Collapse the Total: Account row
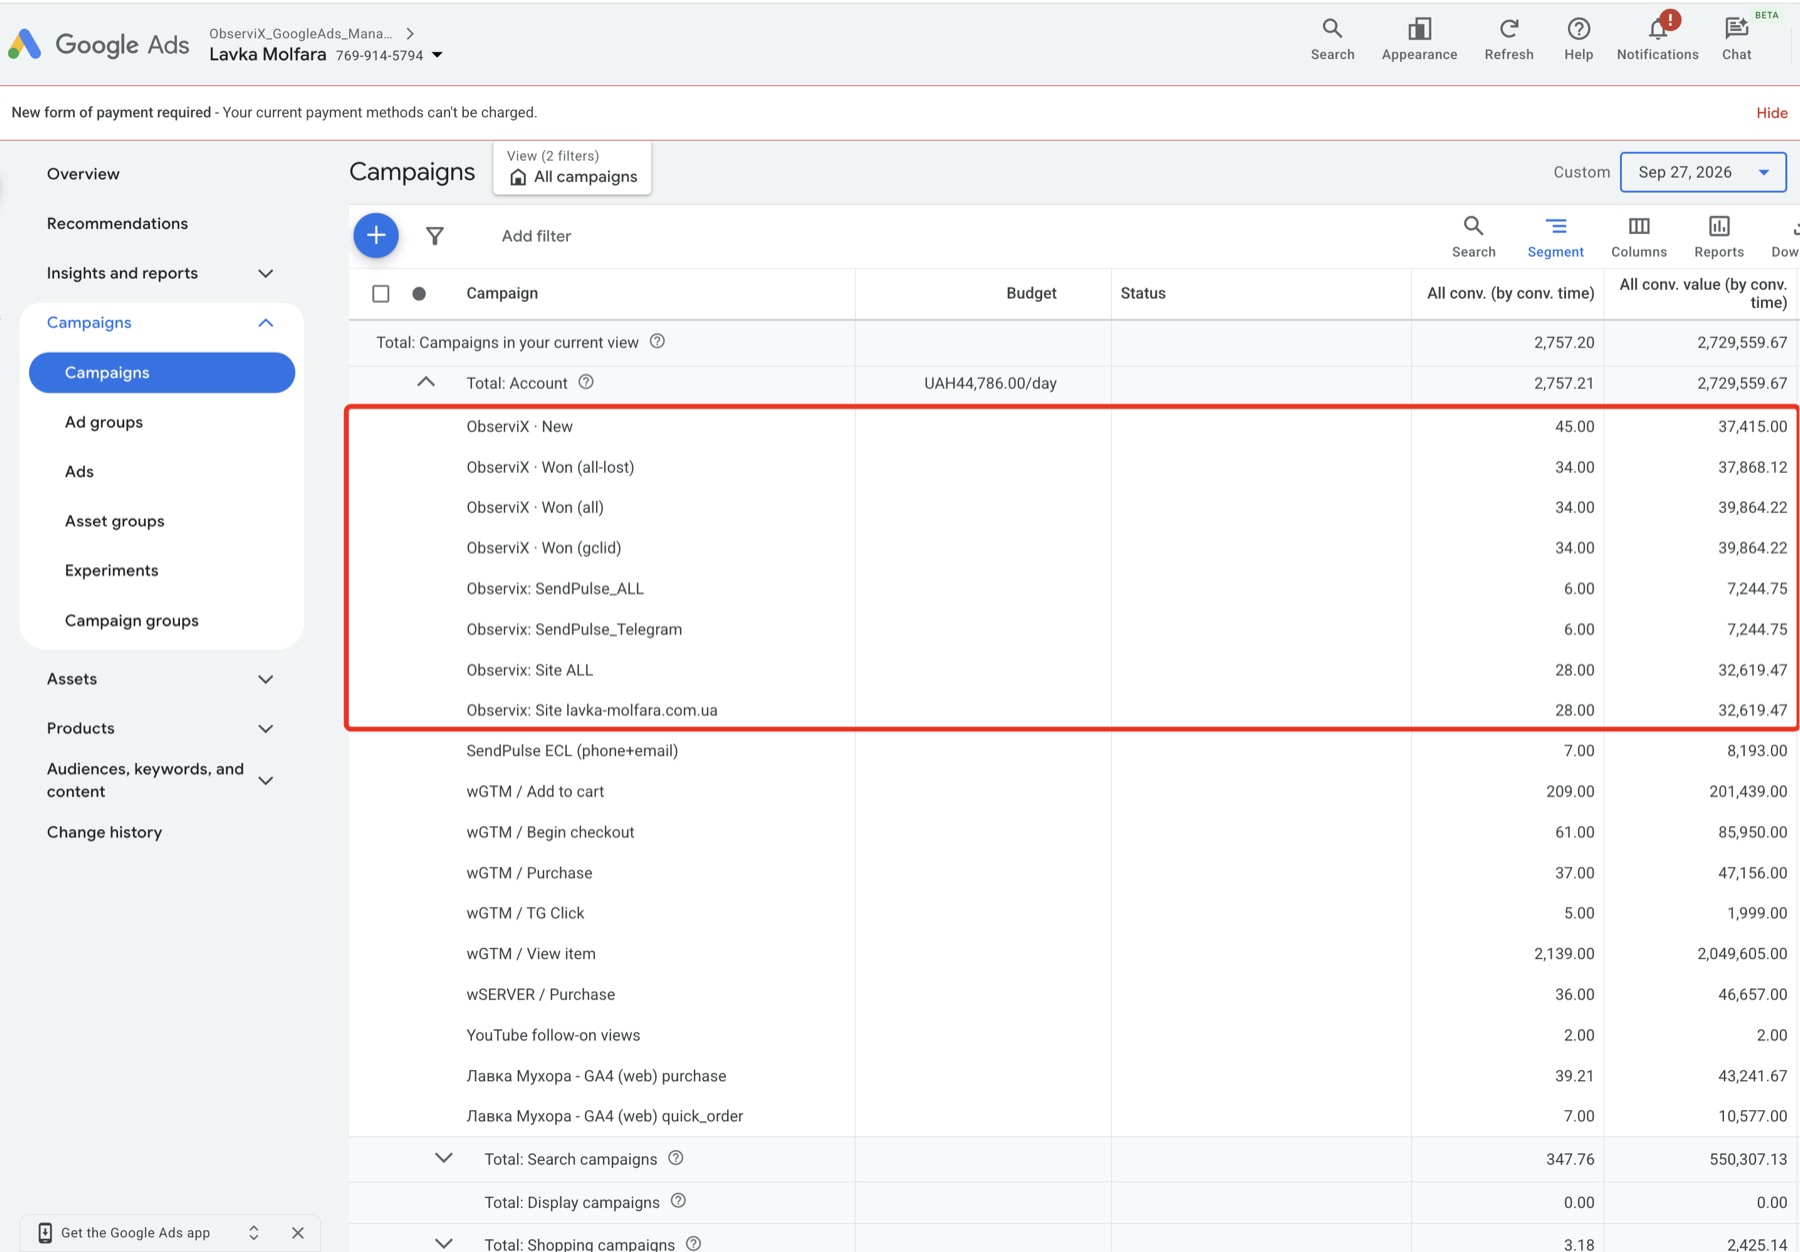The image size is (1800, 1252). (x=426, y=382)
